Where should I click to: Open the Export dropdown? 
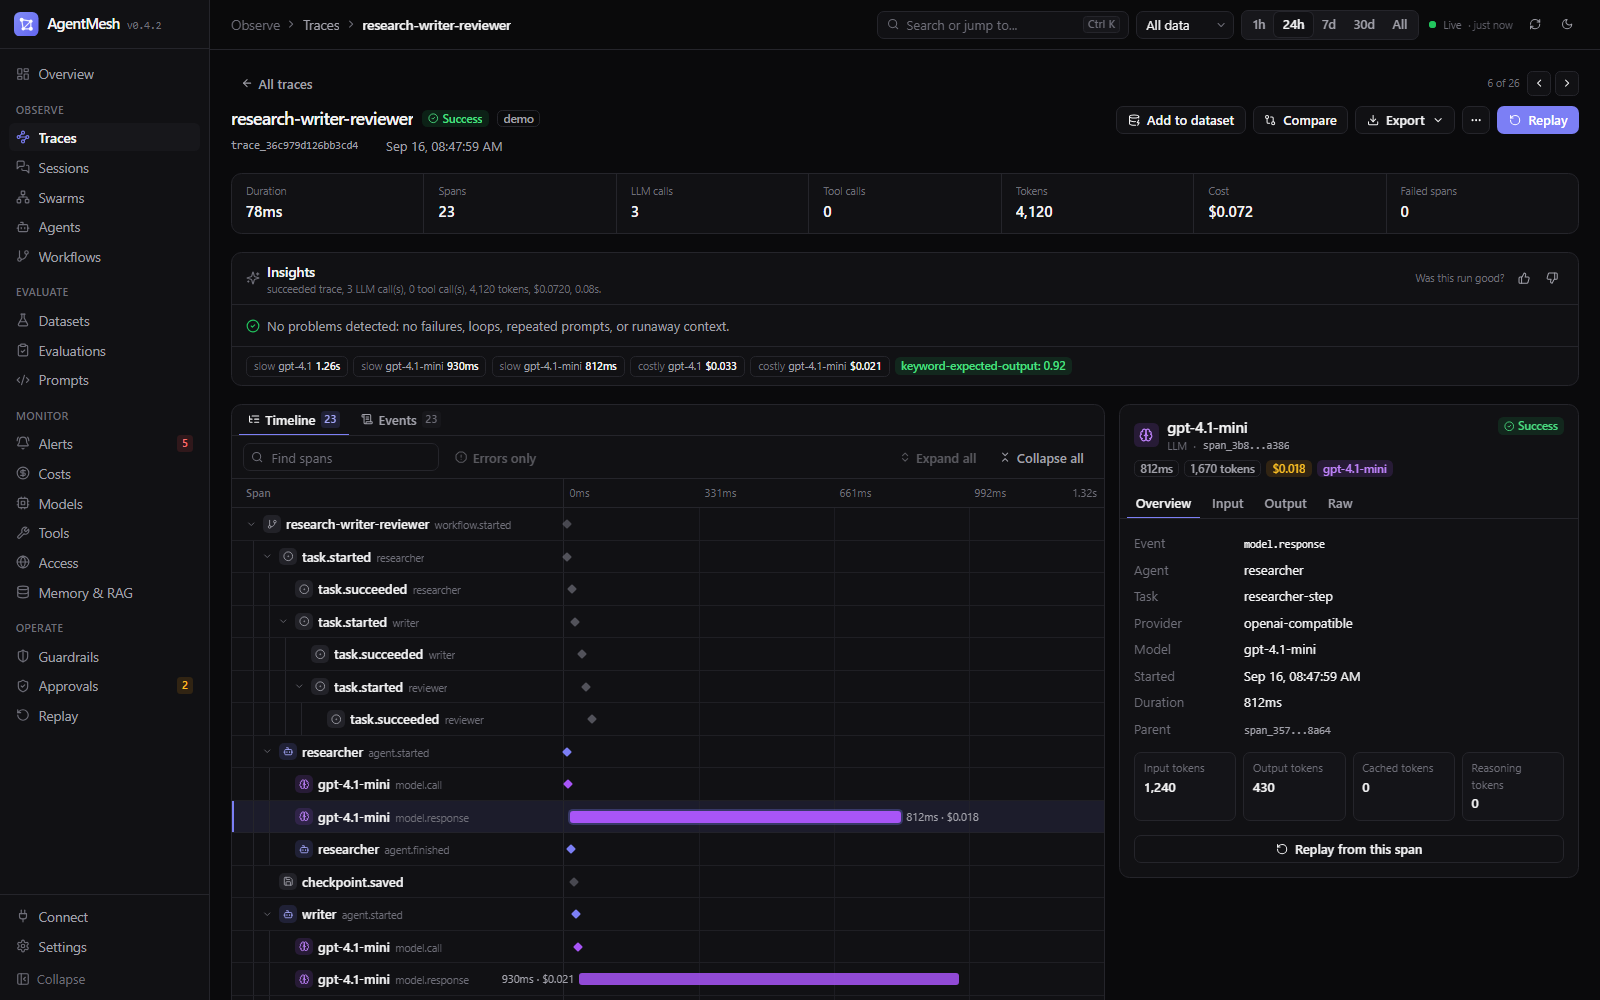coord(1405,120)
